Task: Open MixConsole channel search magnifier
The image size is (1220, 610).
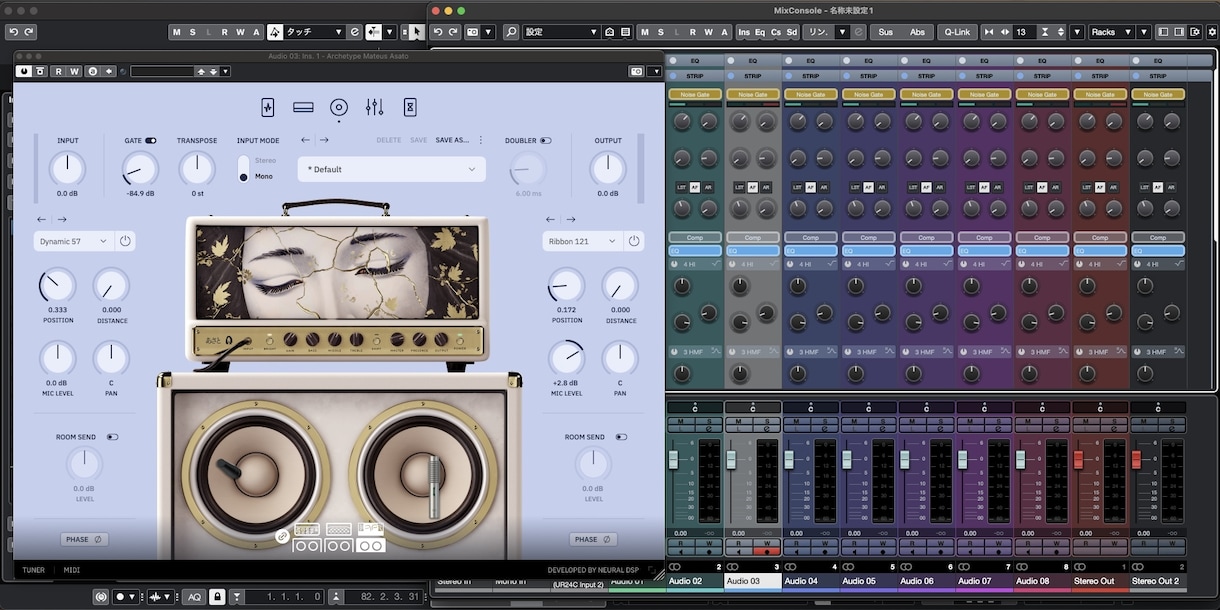Action: pos(511,32)
